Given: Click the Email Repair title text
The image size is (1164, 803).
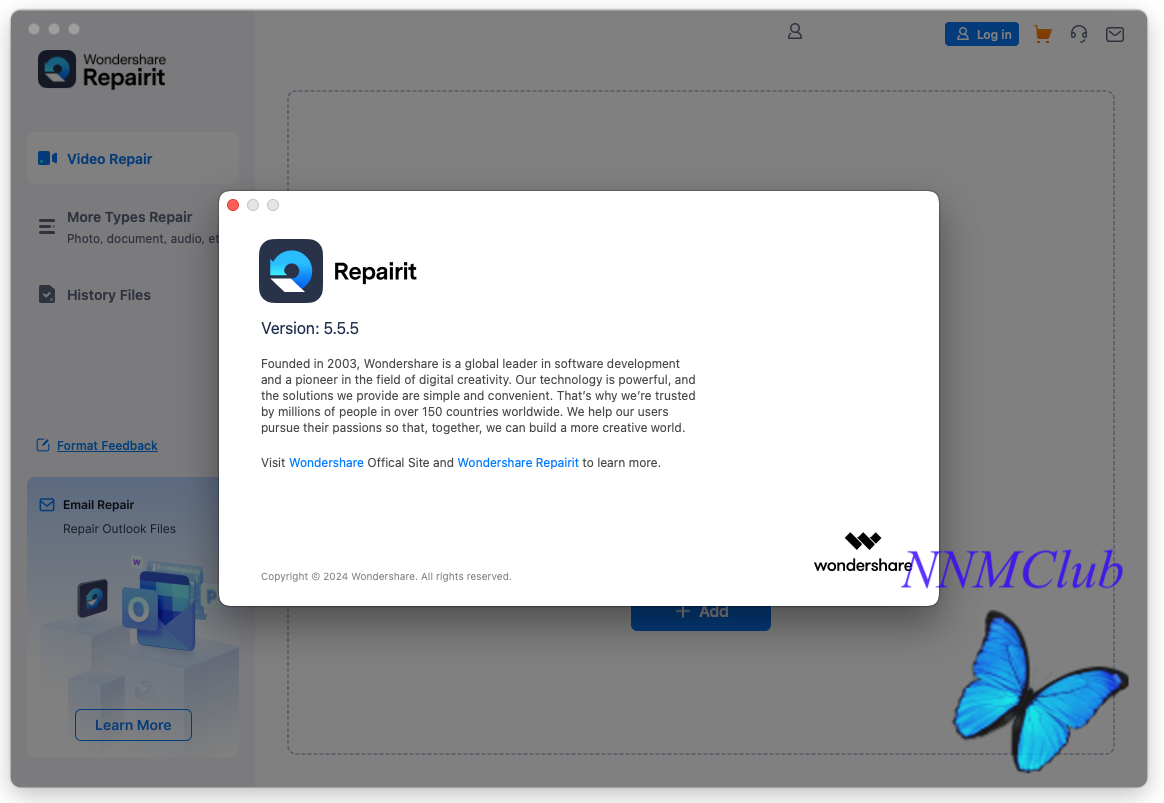Looking at the screenshot, I should (98, 505).
